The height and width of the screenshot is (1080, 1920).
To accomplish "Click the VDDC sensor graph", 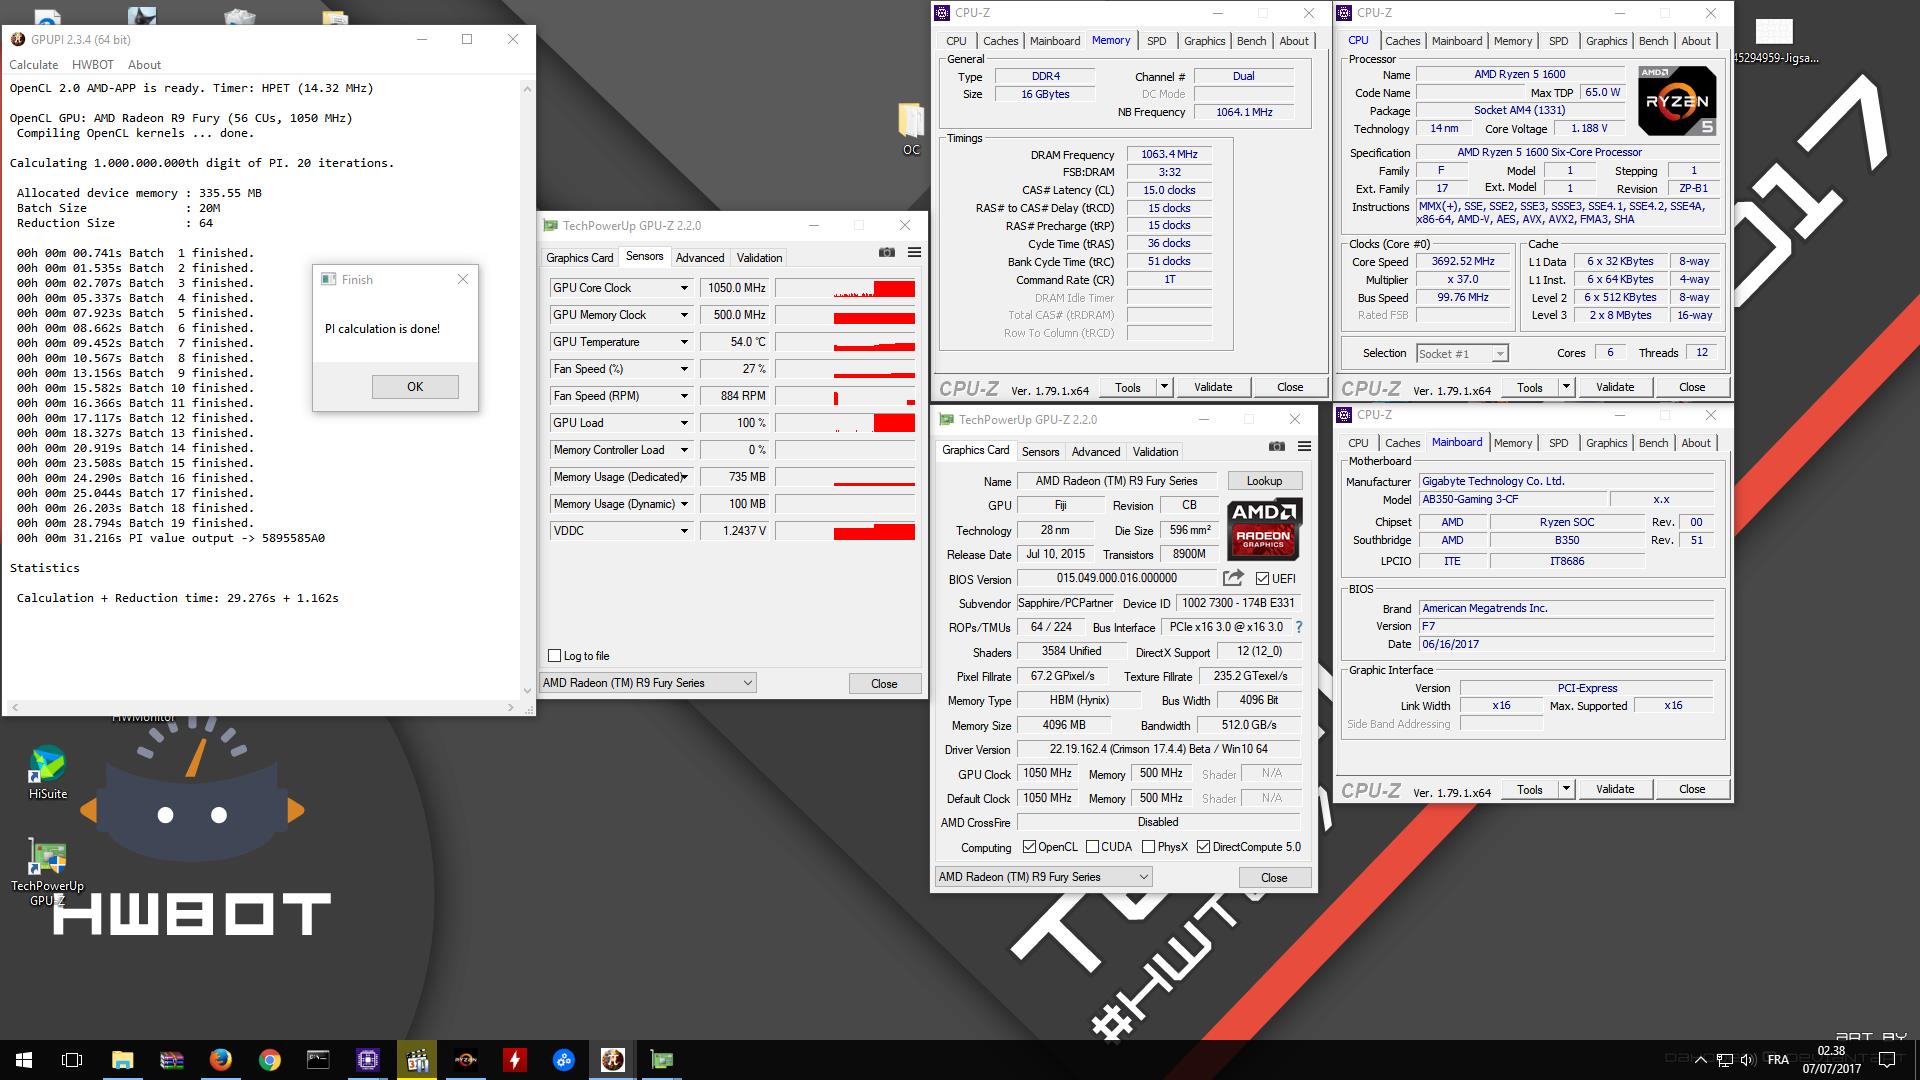I will (845, 531).
